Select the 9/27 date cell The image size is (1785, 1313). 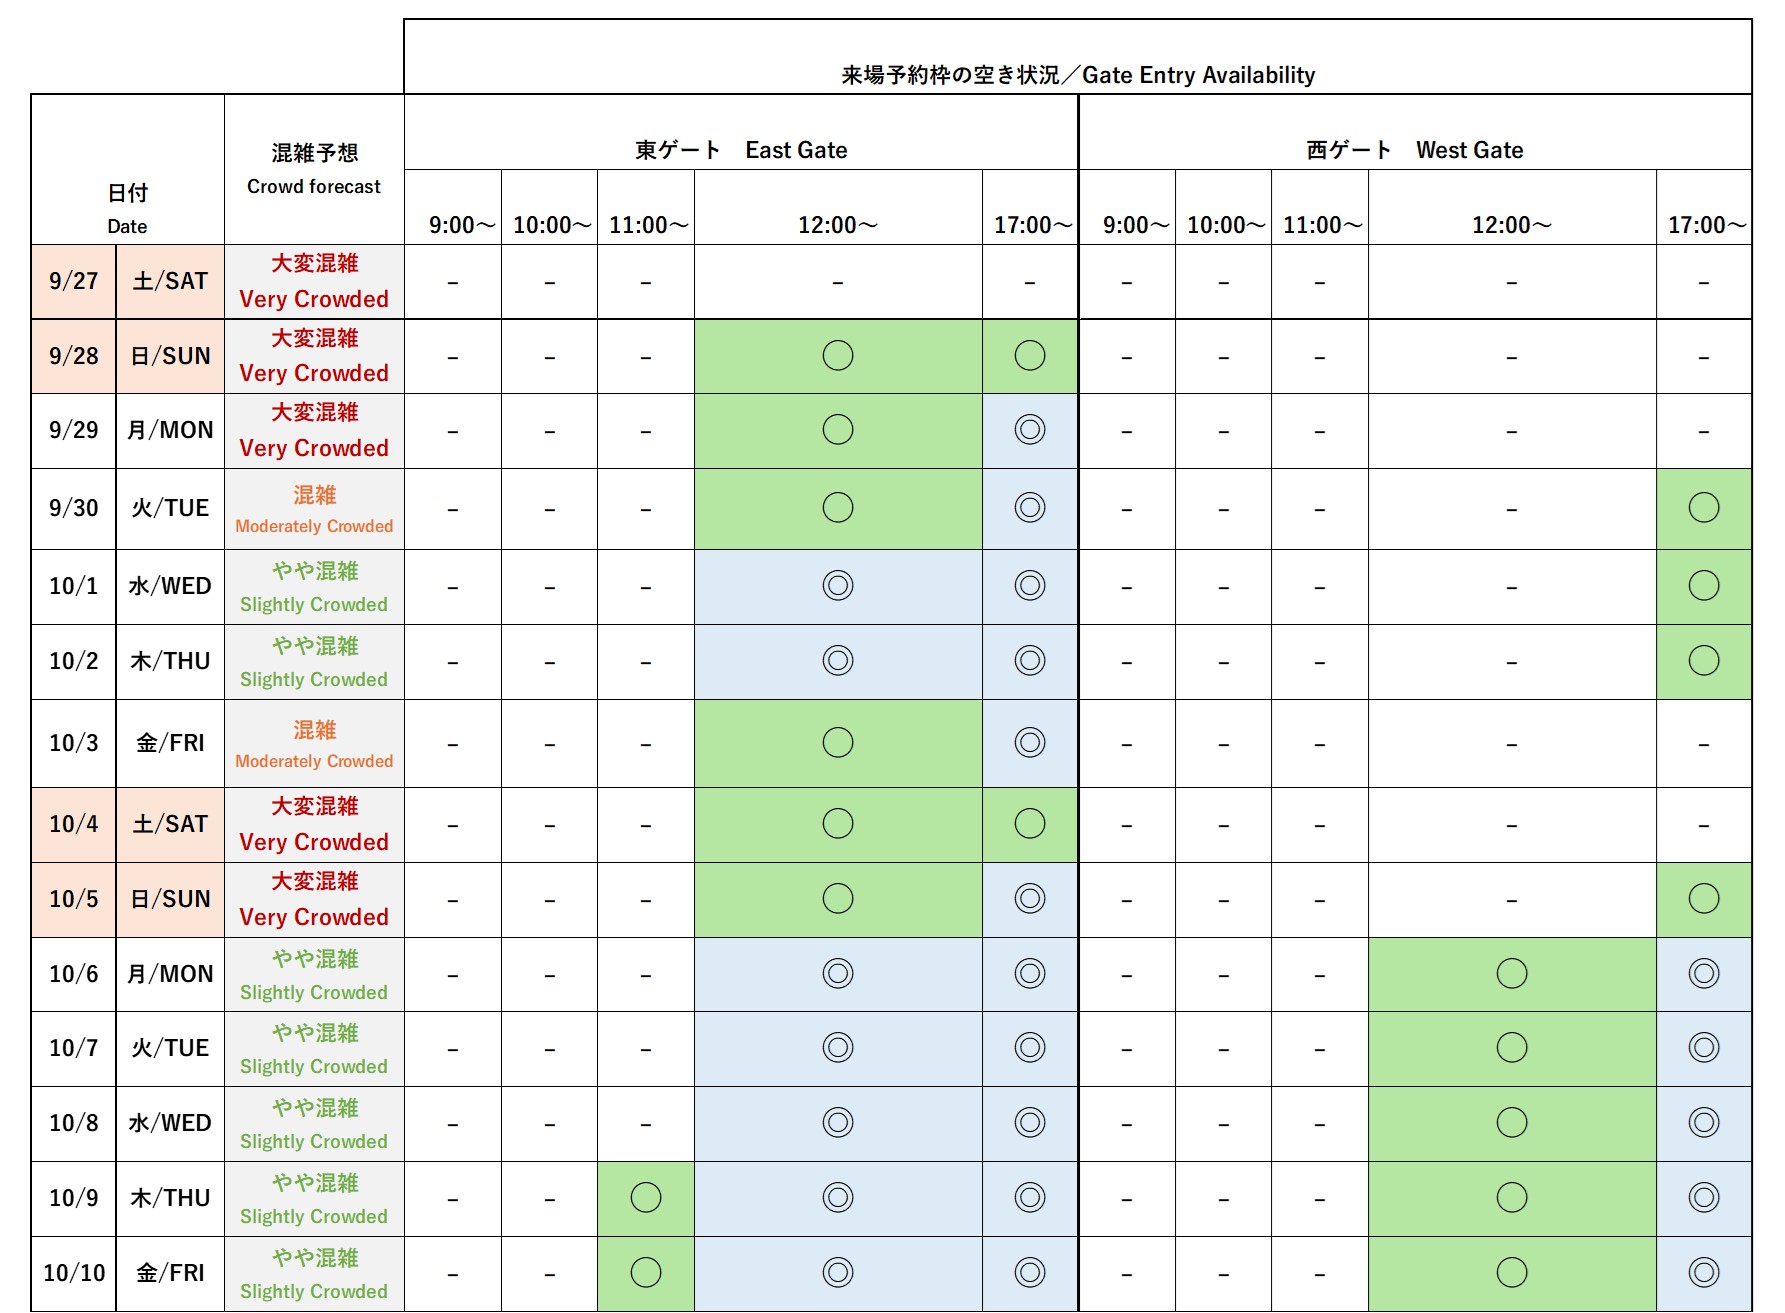[74, 282]
